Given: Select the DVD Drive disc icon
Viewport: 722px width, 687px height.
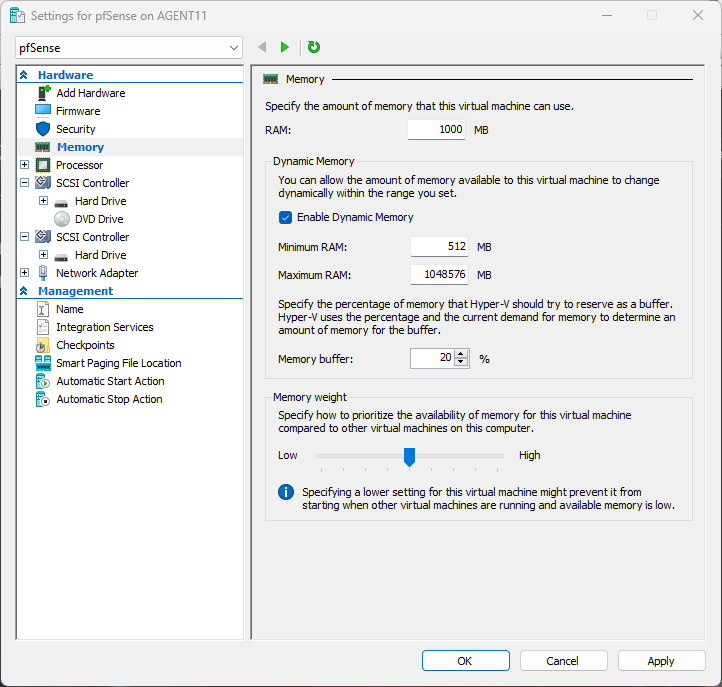Looking at the screenshot, I should point(62,219).
